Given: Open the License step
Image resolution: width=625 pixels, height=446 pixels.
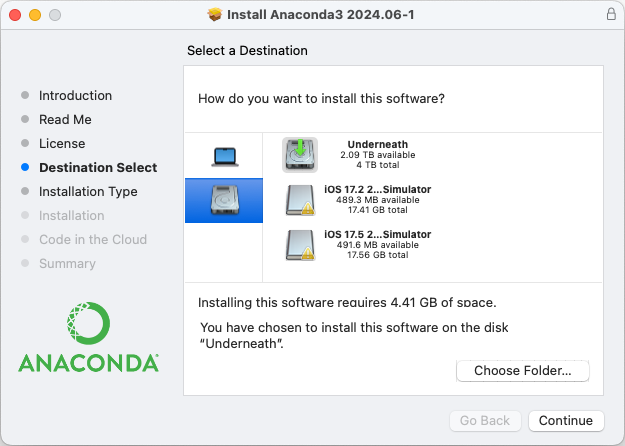Looking at the screenshot, I should tap(62, 144).
